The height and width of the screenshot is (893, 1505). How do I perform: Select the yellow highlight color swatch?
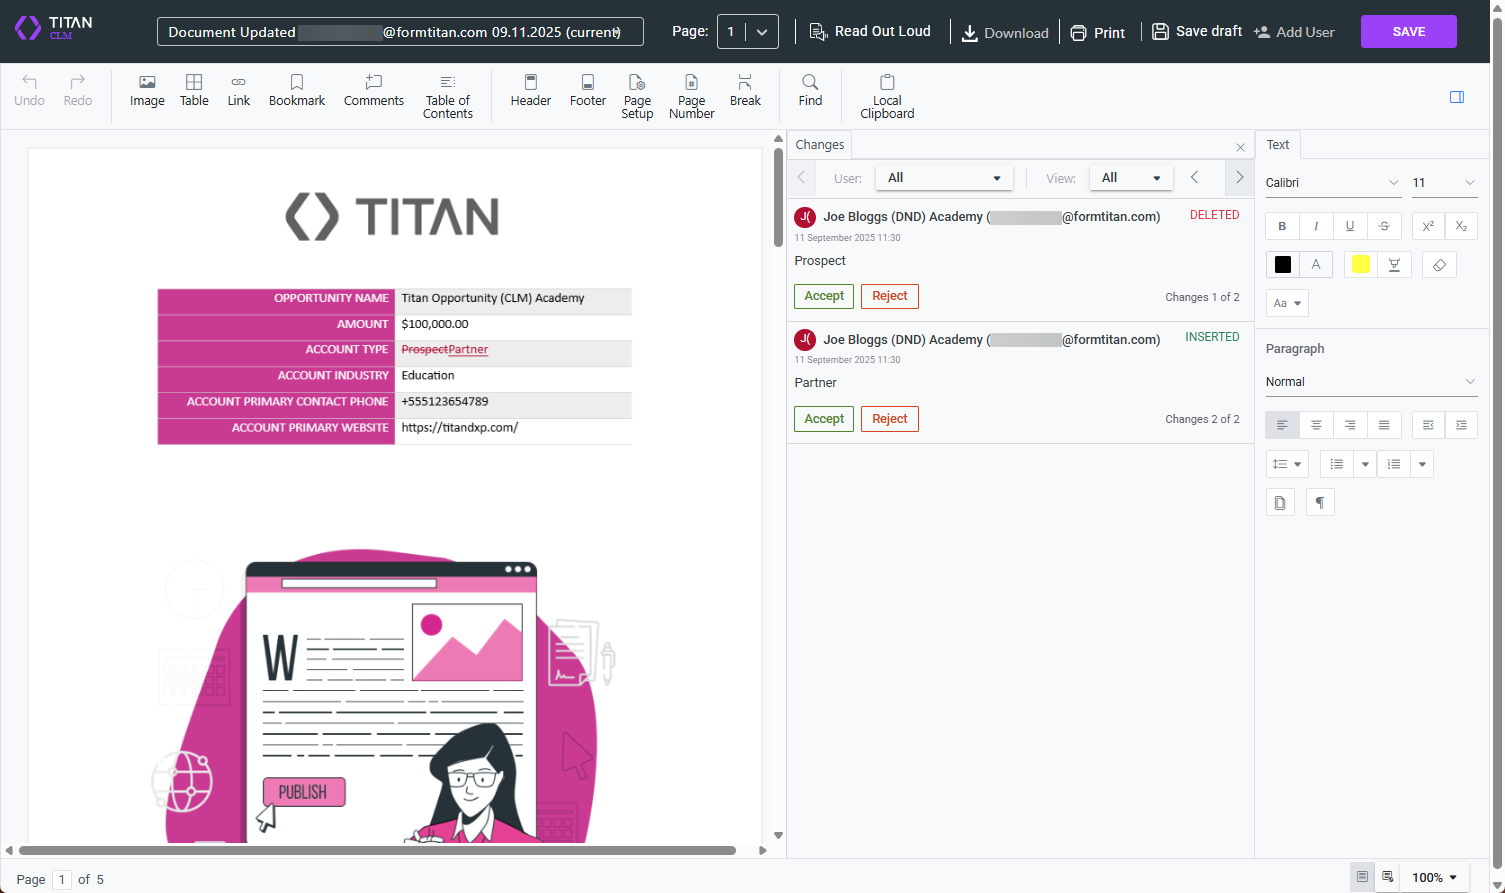[x=1360, y=264]
